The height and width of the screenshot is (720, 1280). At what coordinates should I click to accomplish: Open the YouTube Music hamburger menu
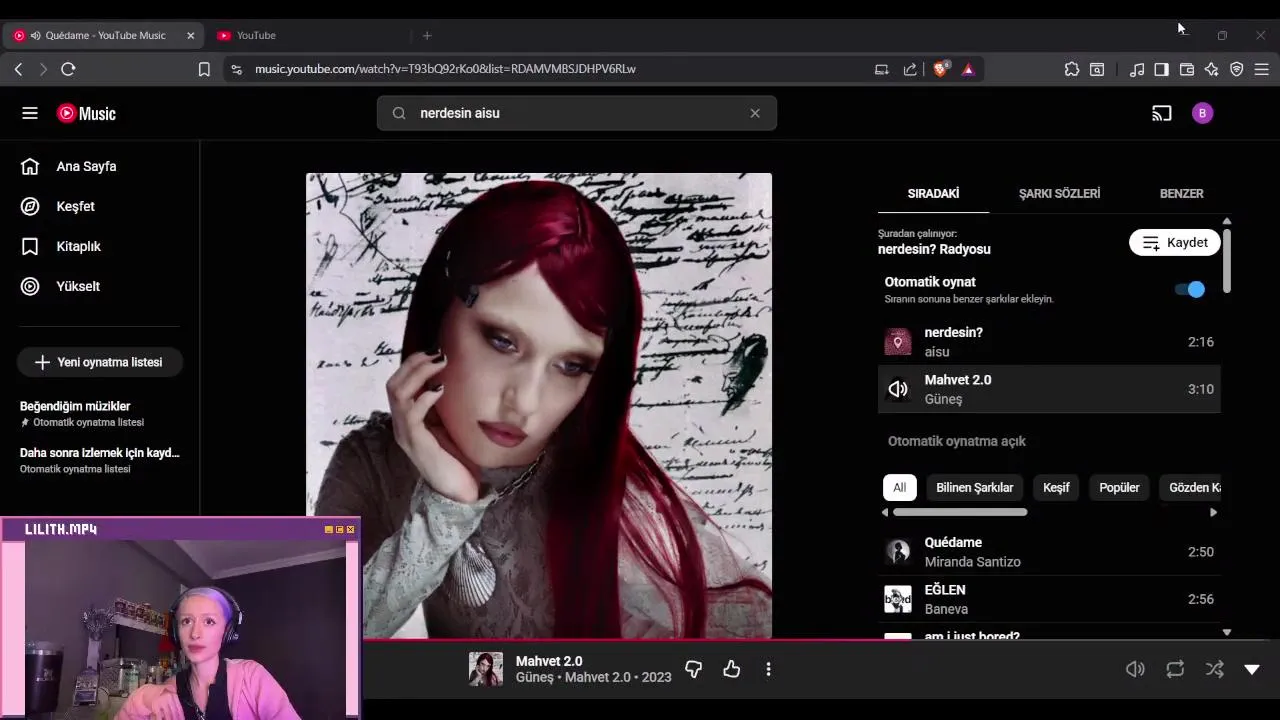[x=30, y=113]
